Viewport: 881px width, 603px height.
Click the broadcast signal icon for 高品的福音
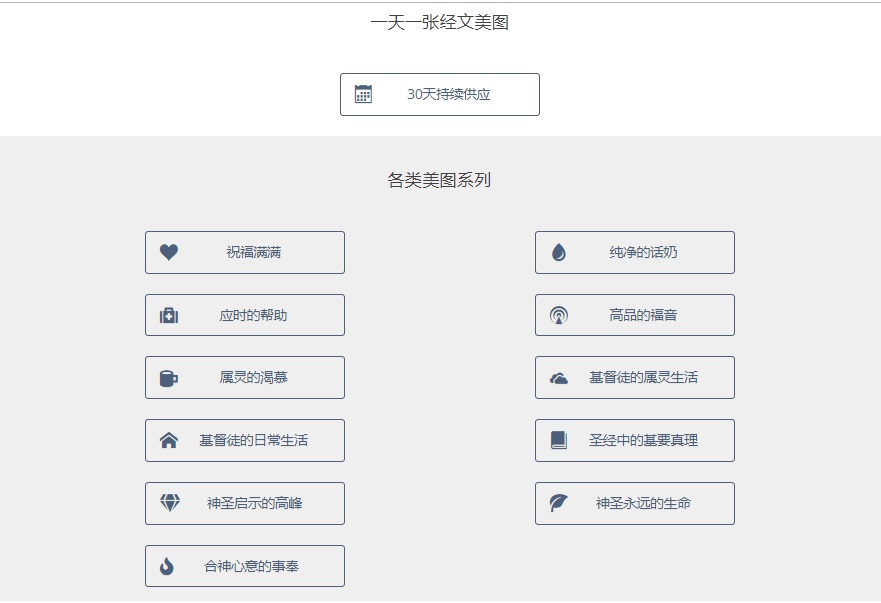tap(559, 316)
